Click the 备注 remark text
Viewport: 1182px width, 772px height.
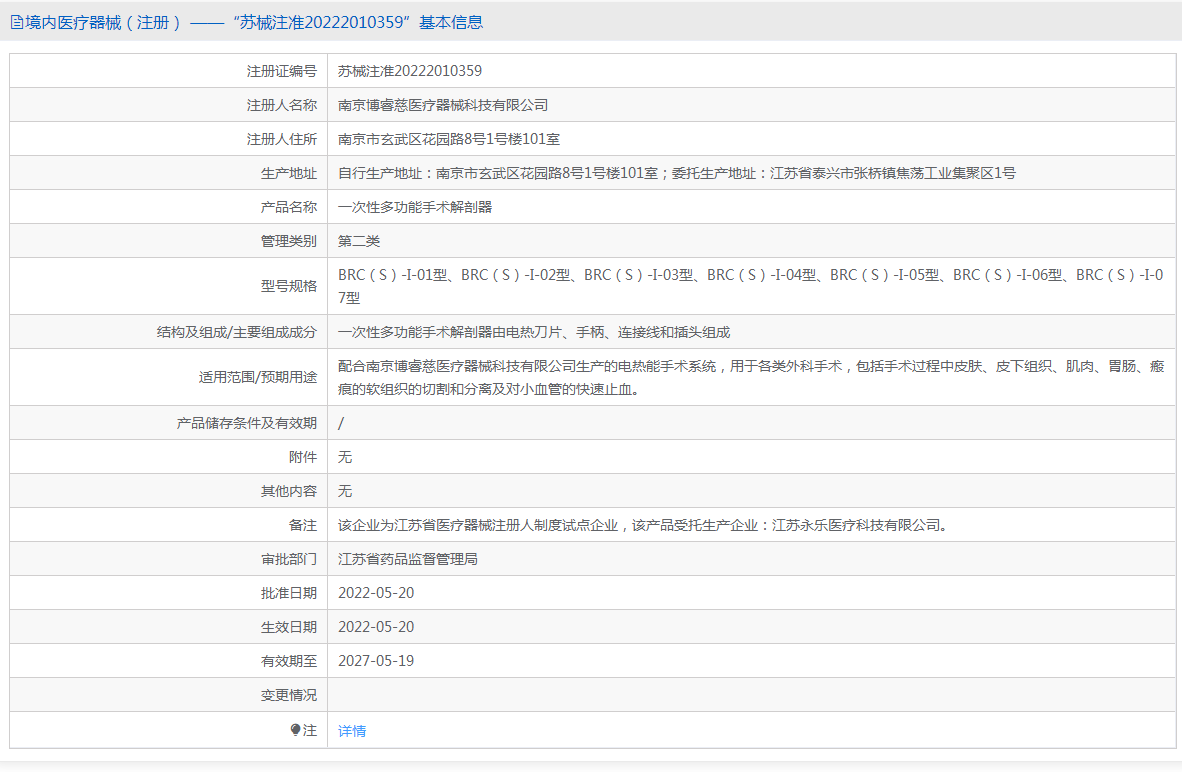pos(642,525)
